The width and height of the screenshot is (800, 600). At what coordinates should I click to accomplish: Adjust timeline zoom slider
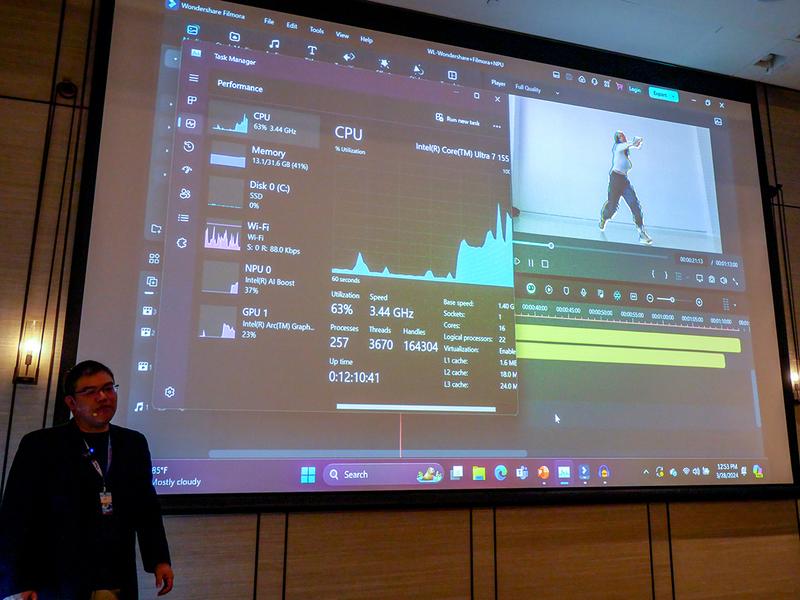coord(673,300)
